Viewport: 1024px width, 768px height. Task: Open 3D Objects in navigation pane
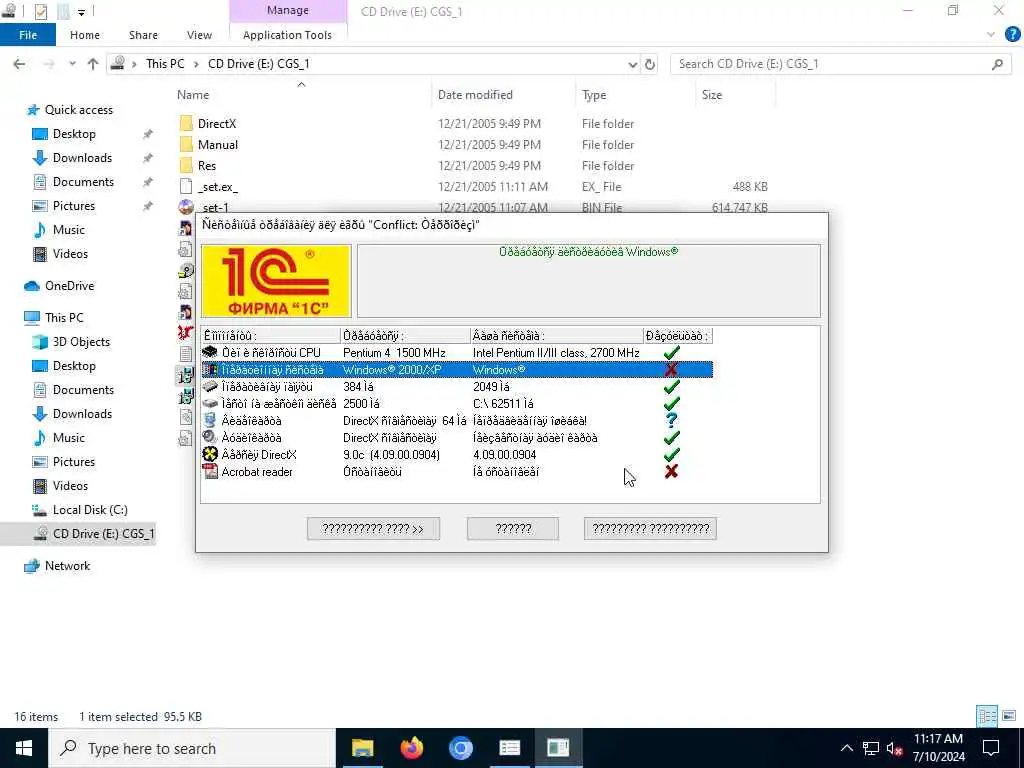click(81, 342)
